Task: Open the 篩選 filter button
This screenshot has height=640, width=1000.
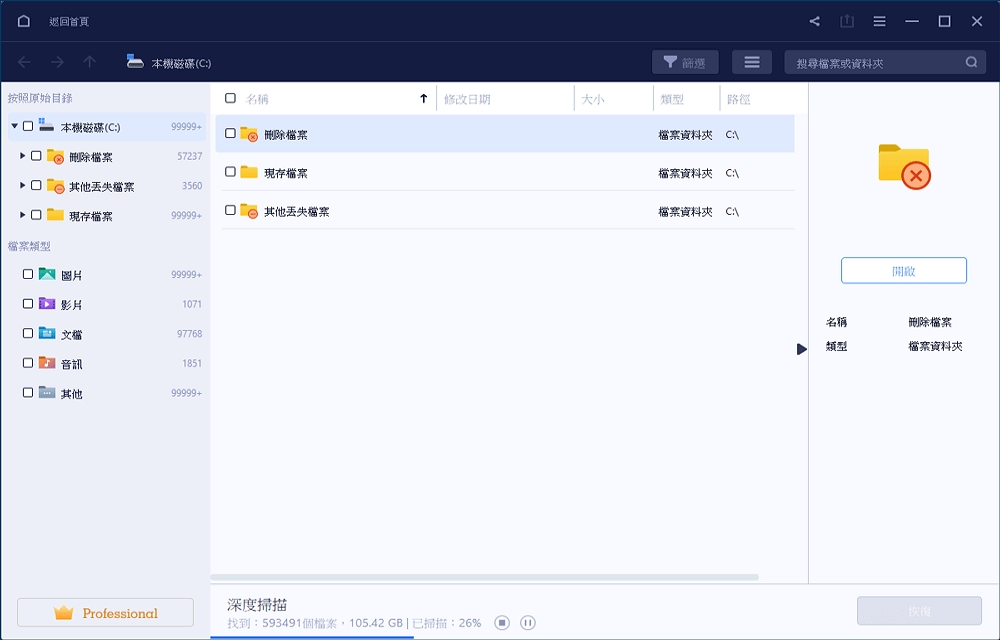Action: [x=685, y=62]
